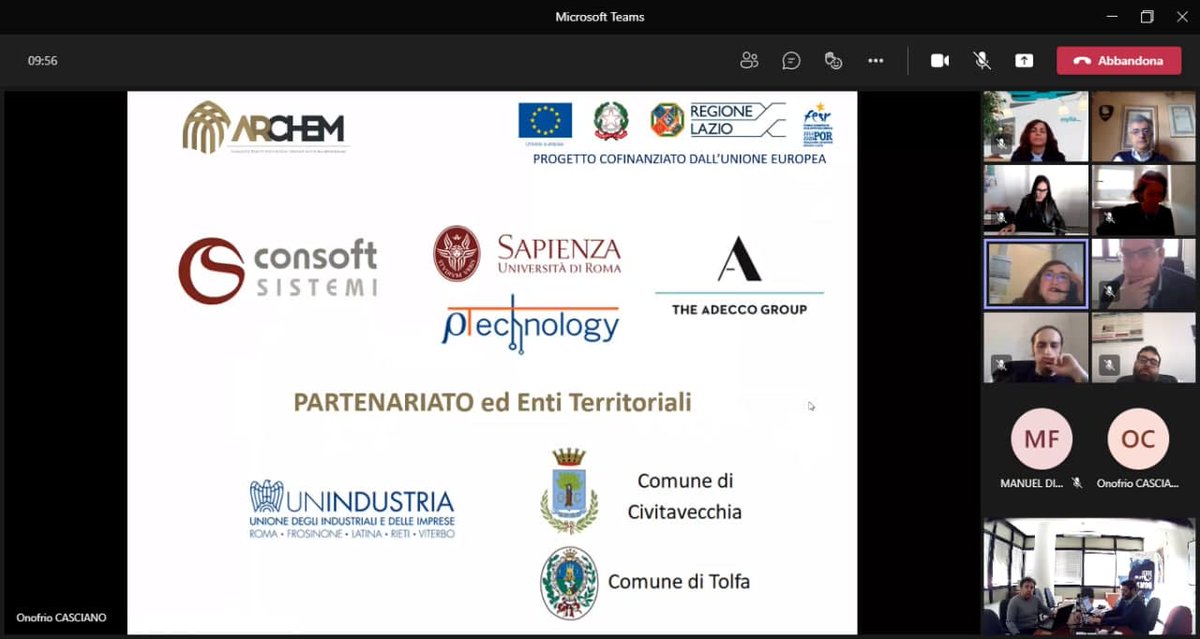Click 'PARTENARIATO ed Enti Territoriali' heading
Image resolution: width=1200 pixels, height=639 pixels.
coord(492,402)
